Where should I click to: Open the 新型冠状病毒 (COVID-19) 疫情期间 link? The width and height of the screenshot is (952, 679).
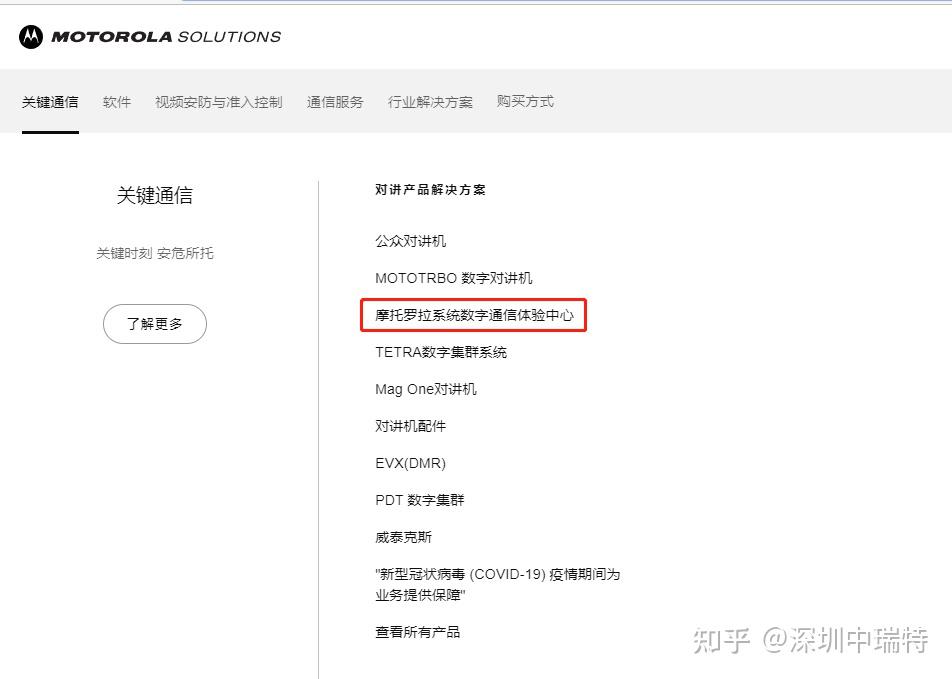pos(498,584)
